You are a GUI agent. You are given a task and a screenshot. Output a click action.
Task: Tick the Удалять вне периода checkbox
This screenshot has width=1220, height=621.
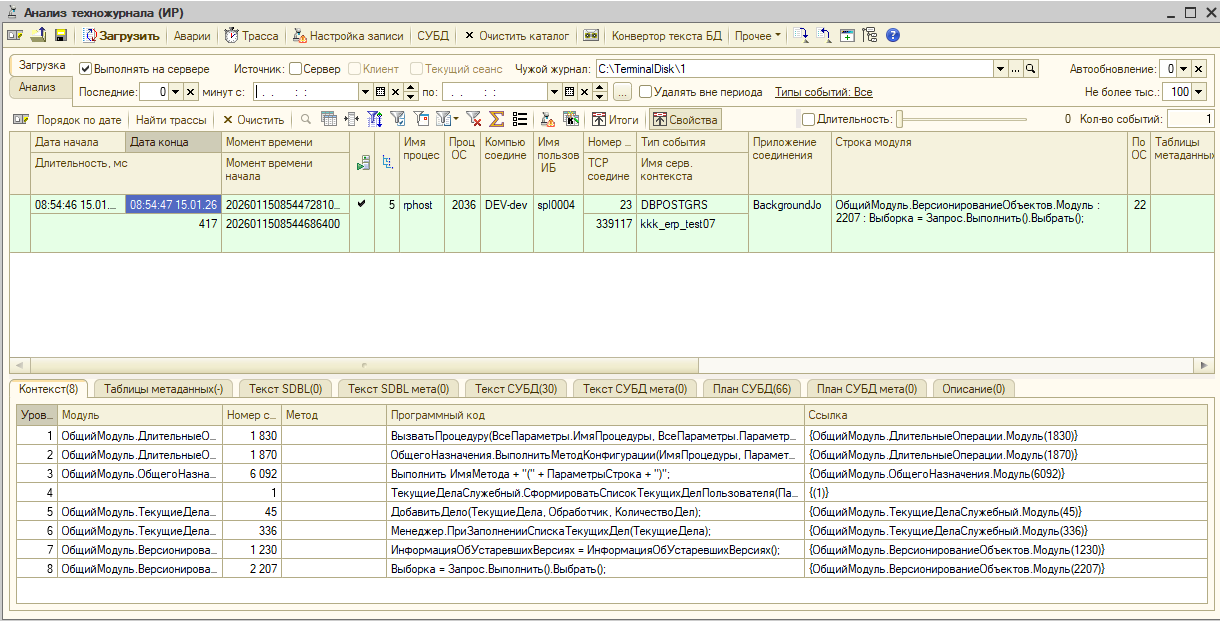tap(646, 92)
